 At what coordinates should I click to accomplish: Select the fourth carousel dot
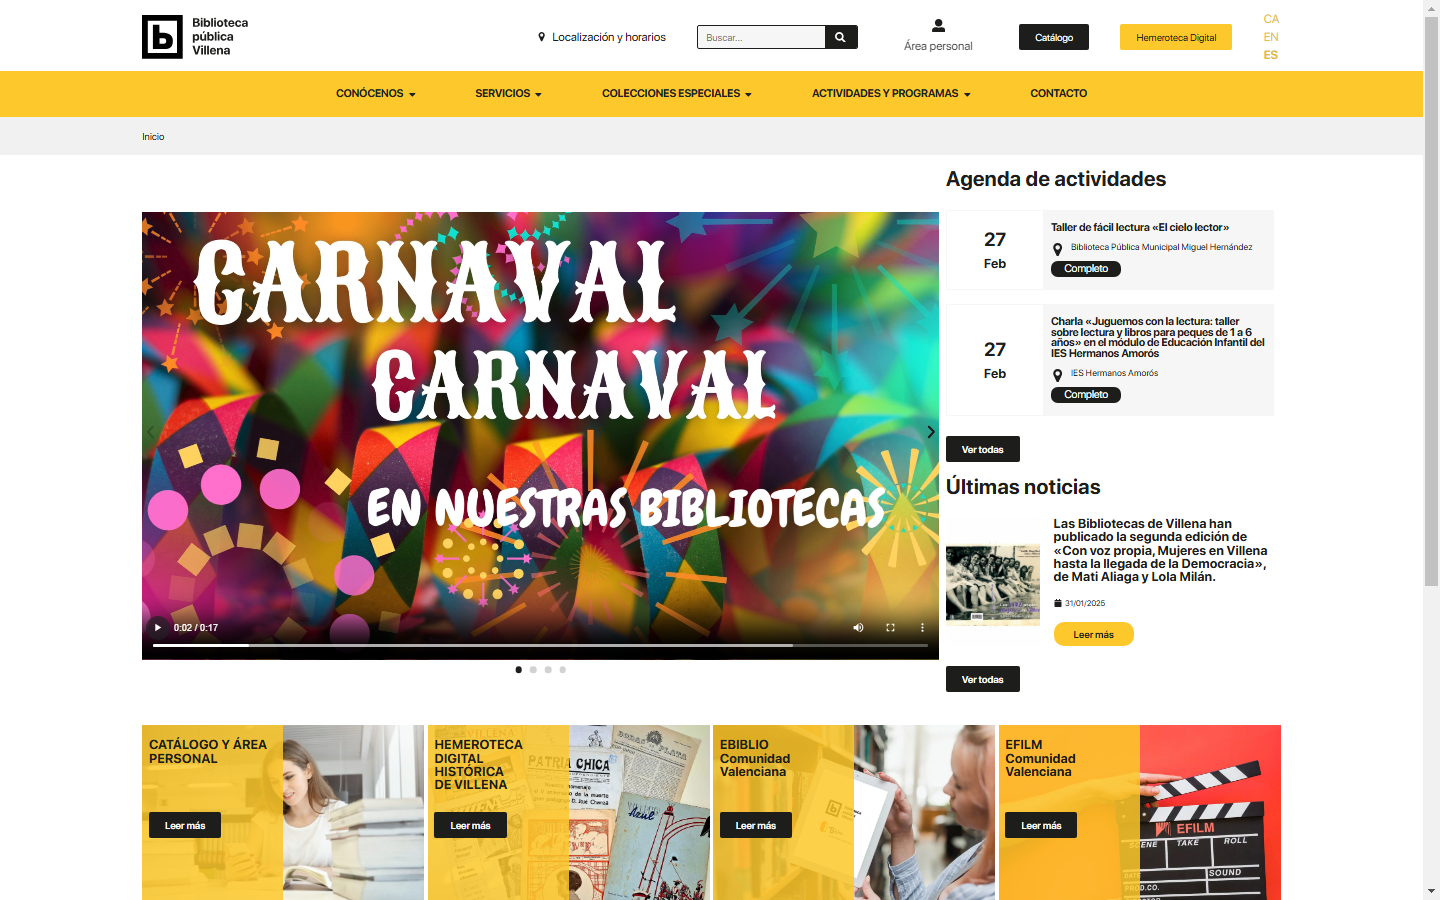pyautogui.click(x=563, y=670)
